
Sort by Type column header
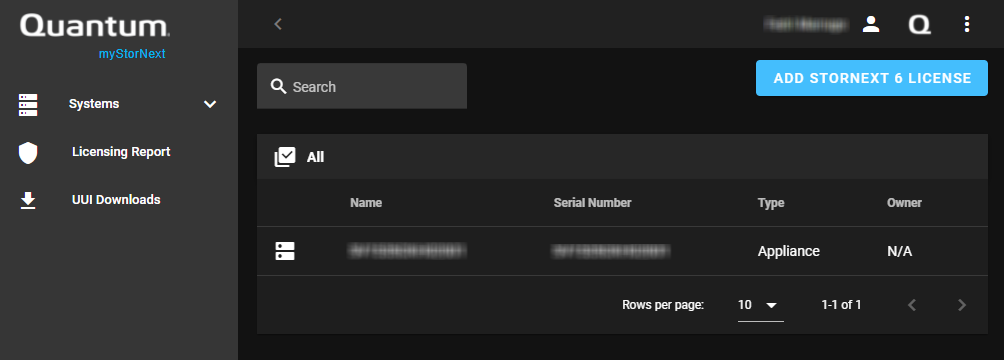coord(771,203)
